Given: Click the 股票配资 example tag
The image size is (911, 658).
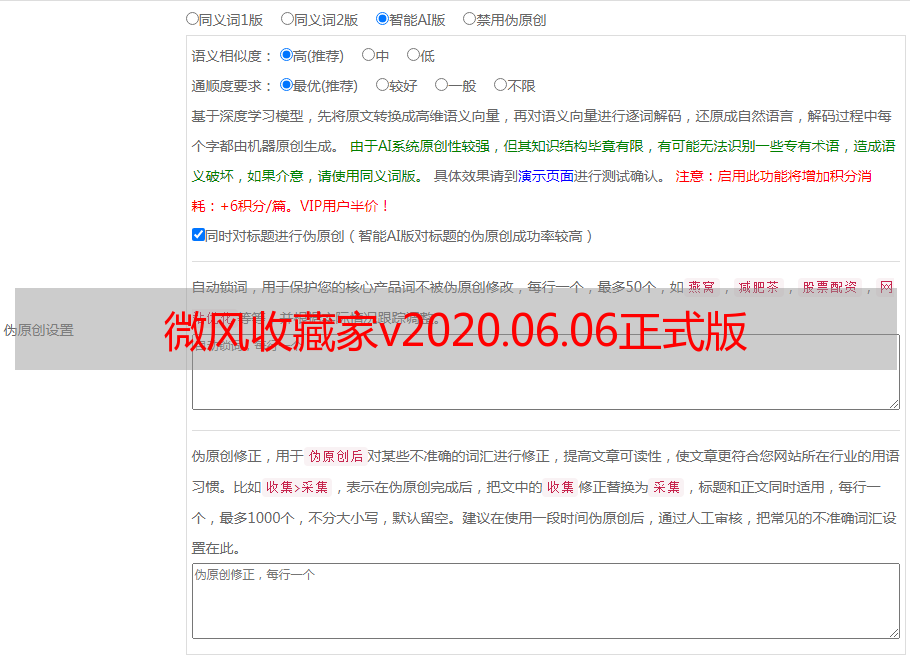Looking at the screenshot, I should coord(830,287).
